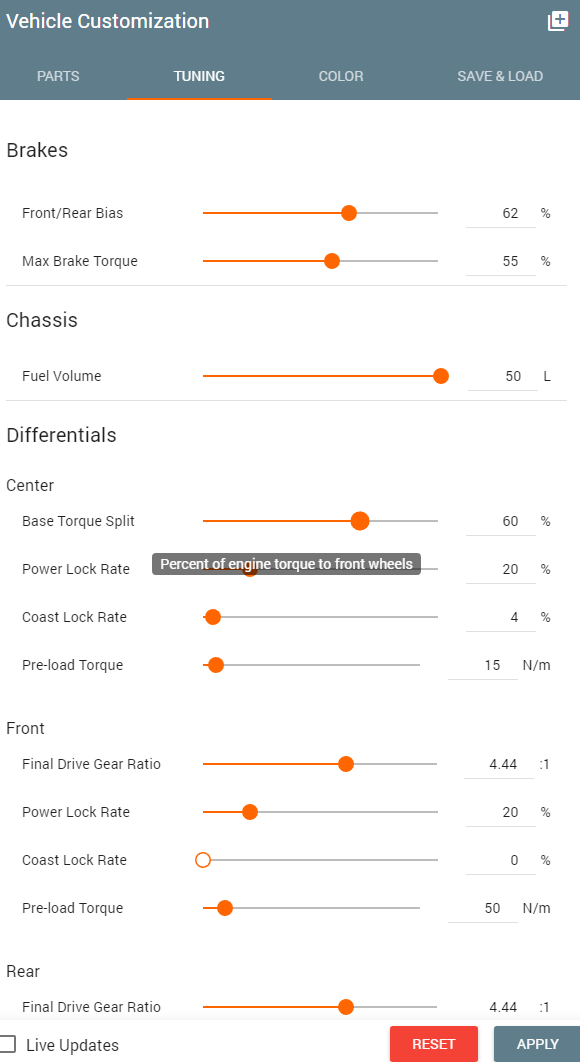Click the APPLY button
The height and width of the screenshot is (1062, 580).
coord(537,1044)
